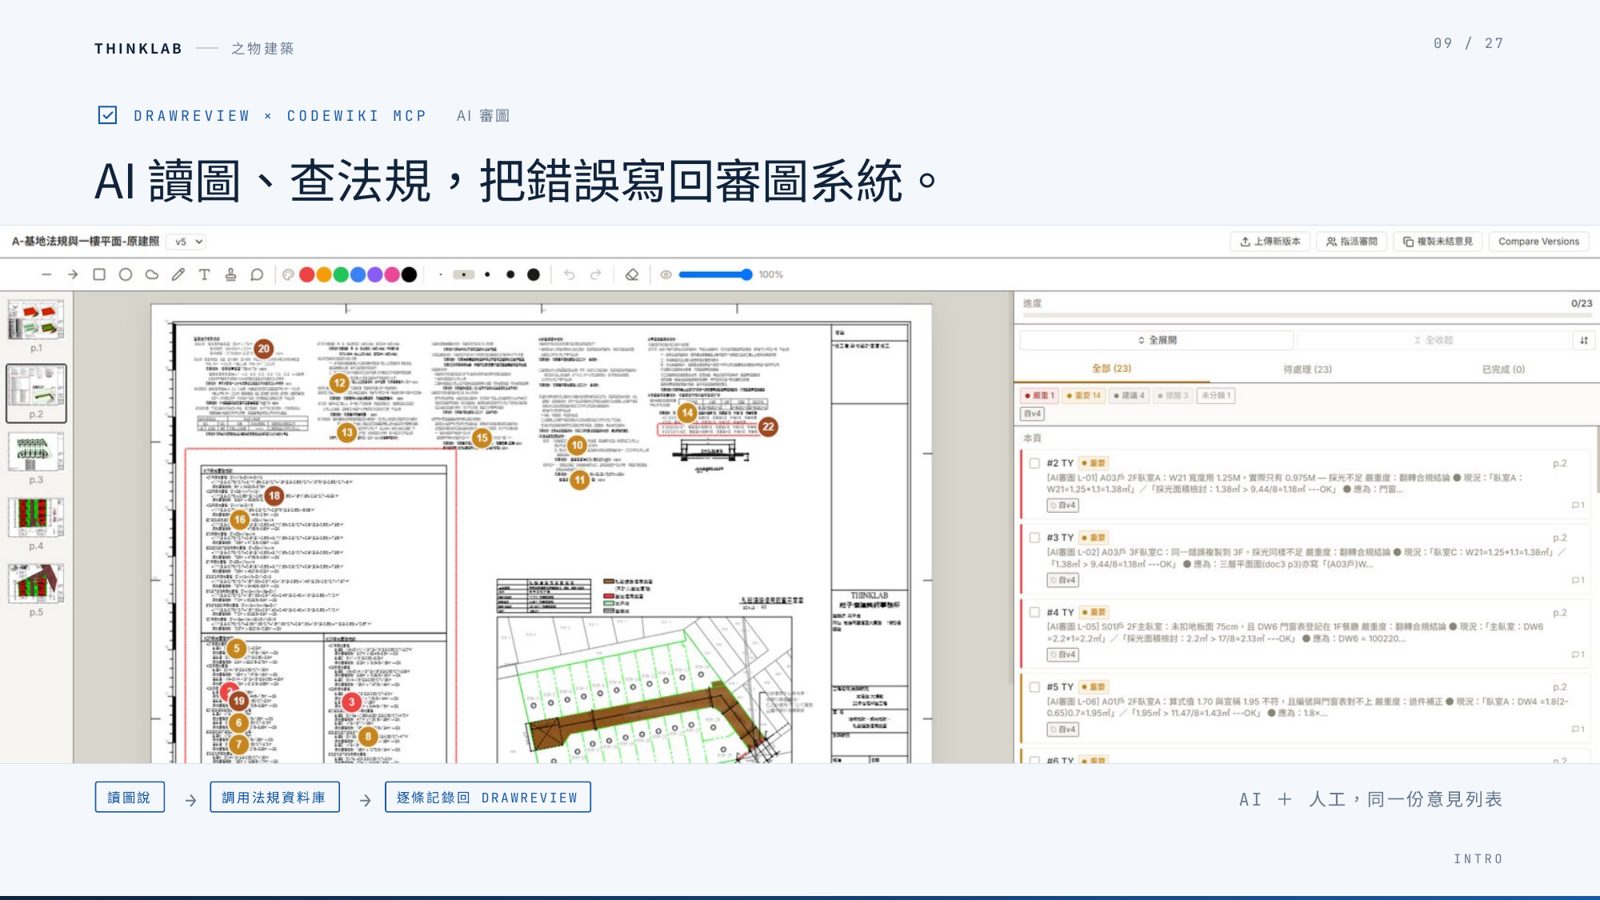Image resolution: width=1600 pixels, height=900 pixels.
Task: Click the Compare Versions button
Action: click(1538, 241)
